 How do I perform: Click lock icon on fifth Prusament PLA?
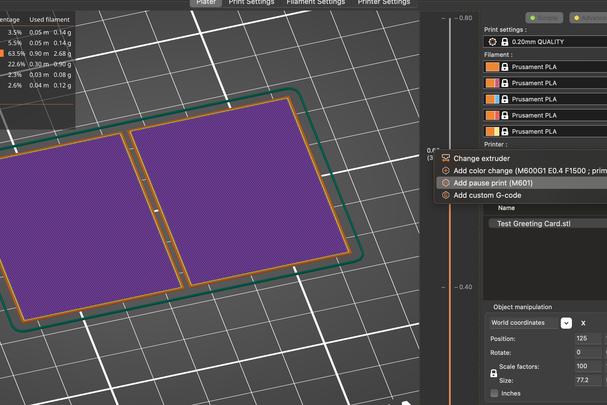[504, 132]
